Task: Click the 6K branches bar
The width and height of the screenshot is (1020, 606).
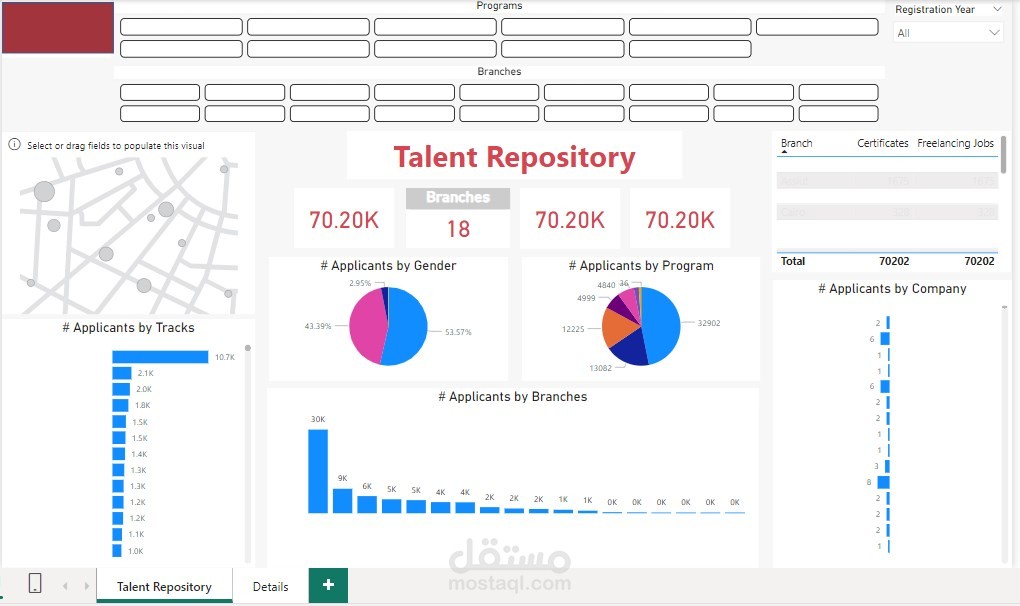Action: tap(367, 505)
